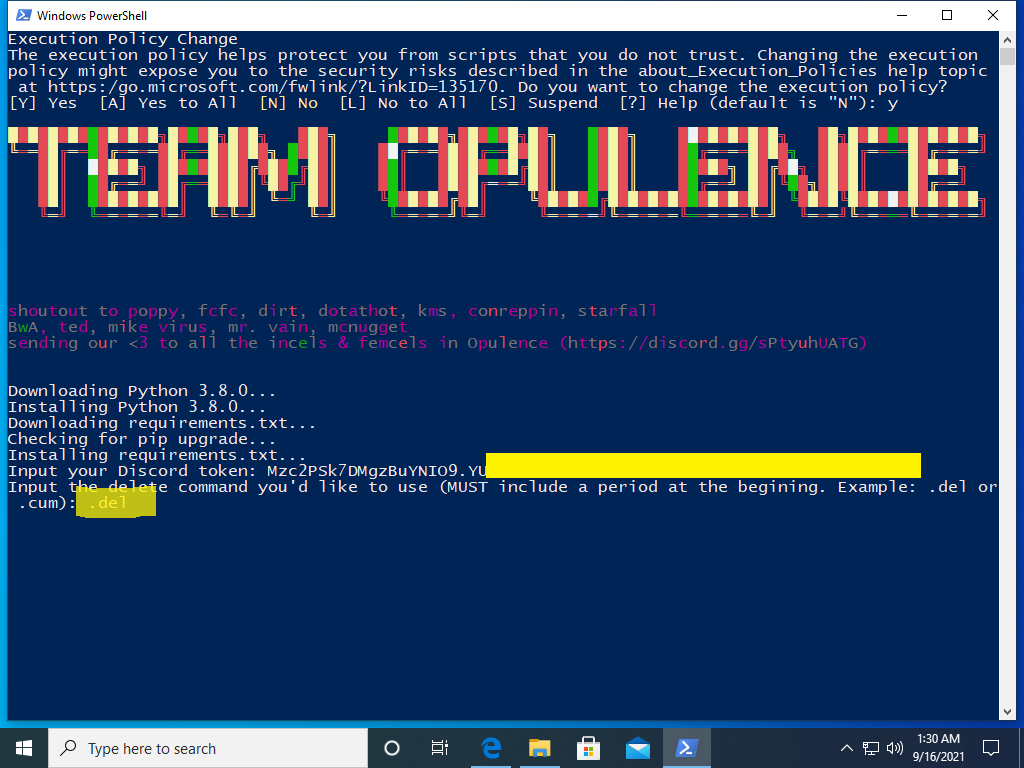1024x768 pixels.
Task: Click the 'Execution Policy Change' heading
Action: click(123, 39)
